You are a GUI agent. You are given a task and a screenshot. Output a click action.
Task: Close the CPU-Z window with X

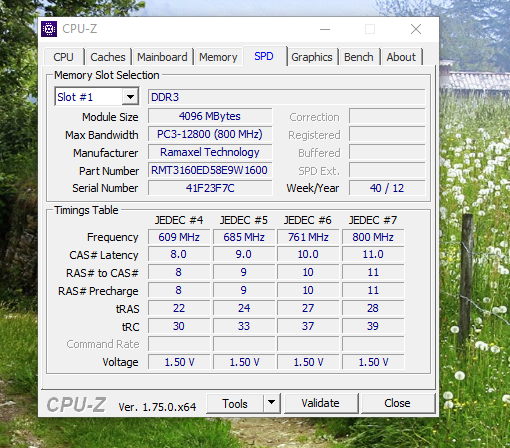(416, 29)
